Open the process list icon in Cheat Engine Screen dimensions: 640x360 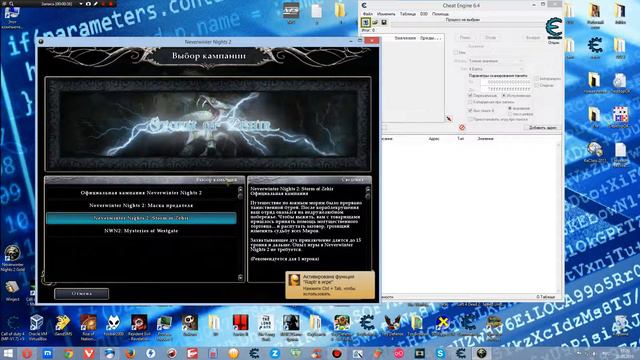(x=366, y=22)
